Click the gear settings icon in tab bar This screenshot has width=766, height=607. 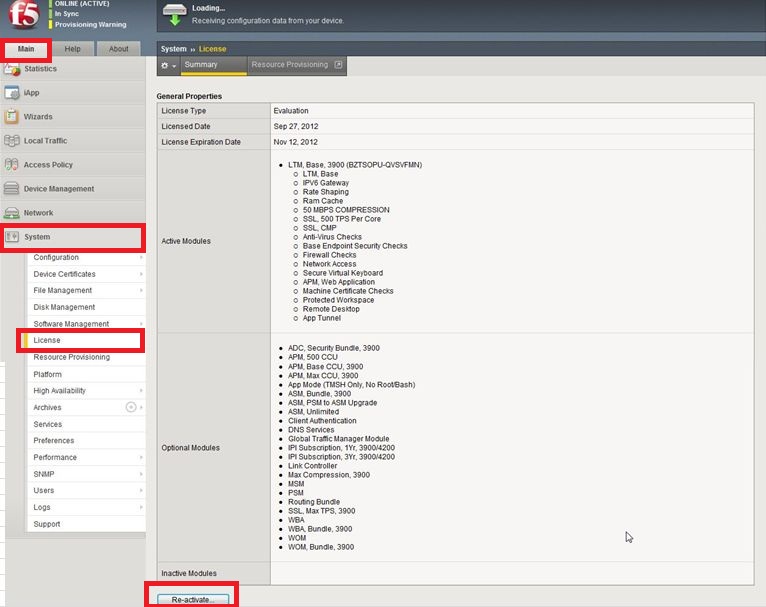[x=165, y=65]
